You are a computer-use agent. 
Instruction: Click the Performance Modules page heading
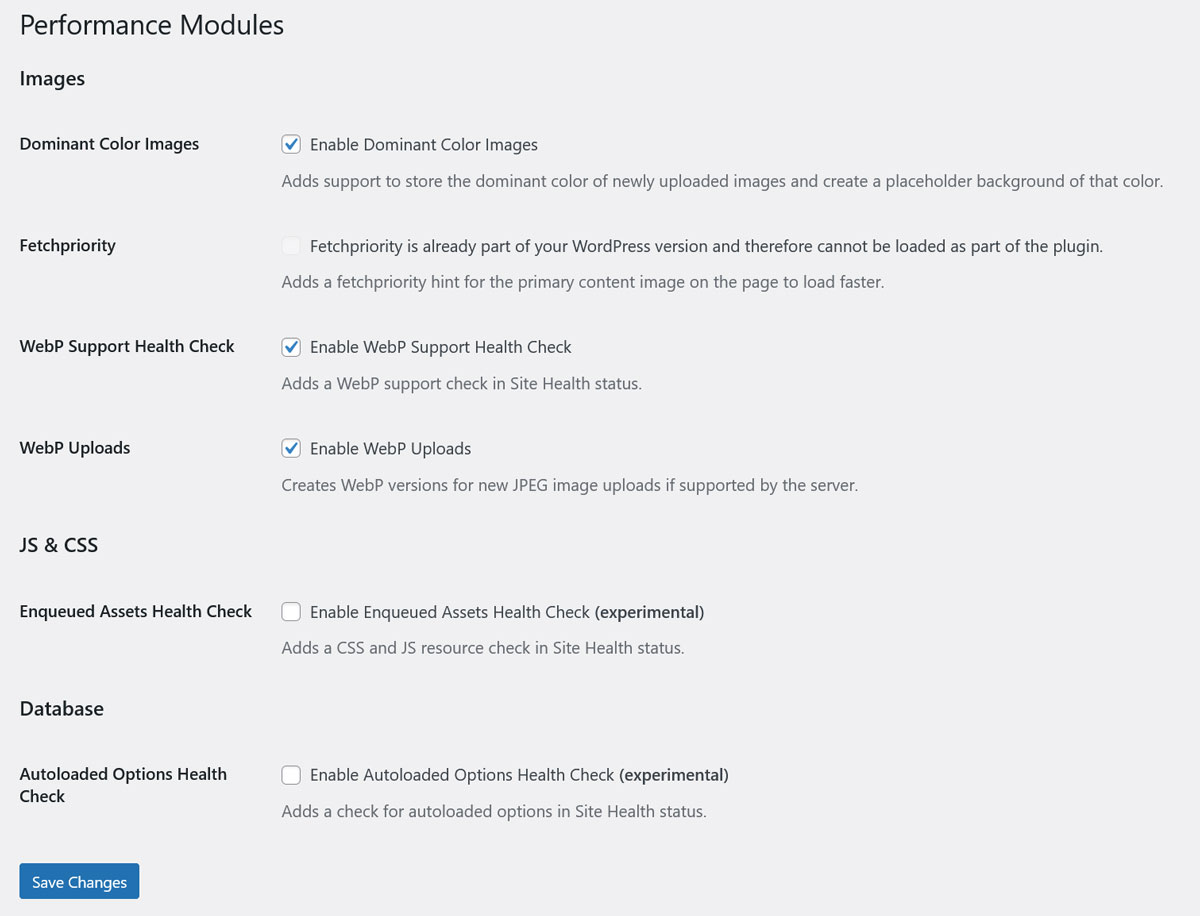pyautogui.click(x=152, y=25)
